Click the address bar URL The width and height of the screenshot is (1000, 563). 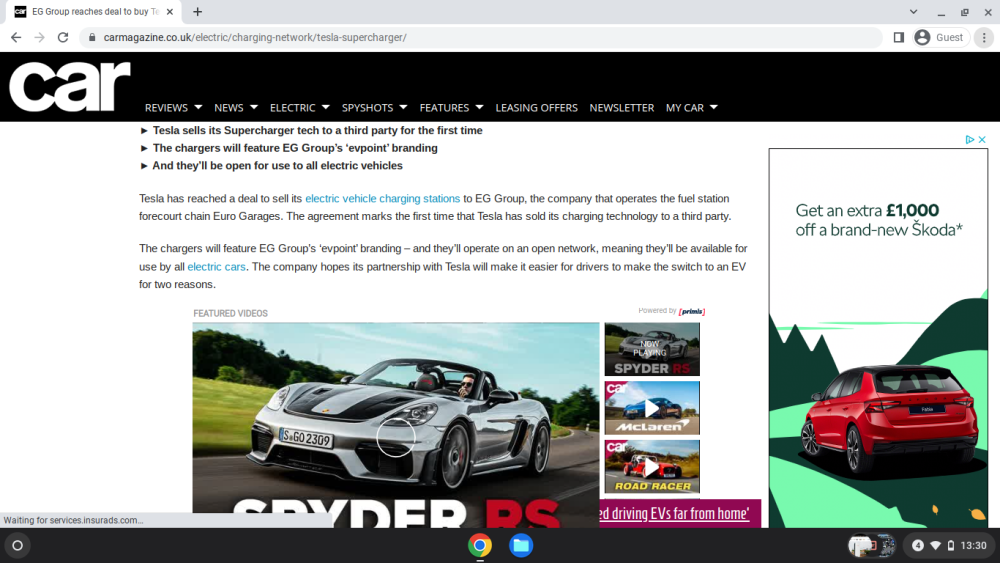tap(255, 38)
